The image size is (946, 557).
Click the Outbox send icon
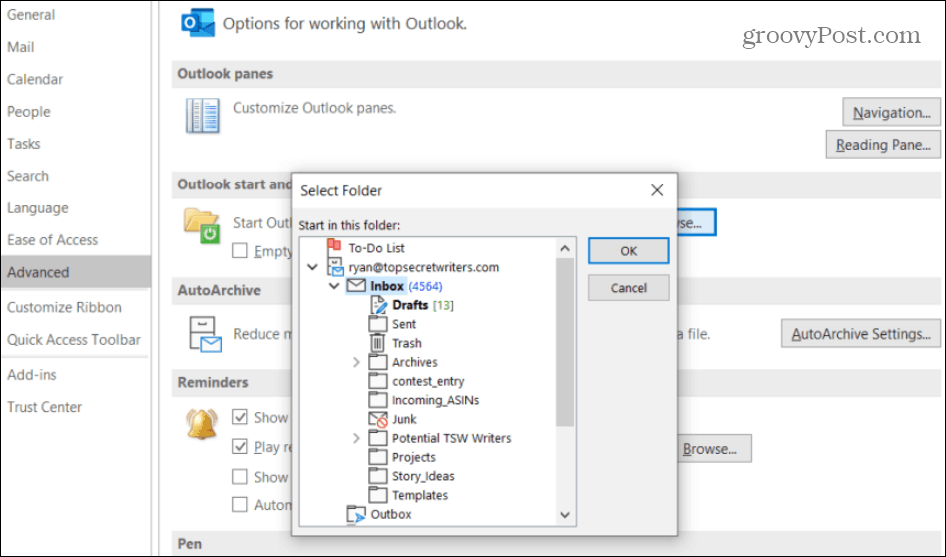[356, 514]
